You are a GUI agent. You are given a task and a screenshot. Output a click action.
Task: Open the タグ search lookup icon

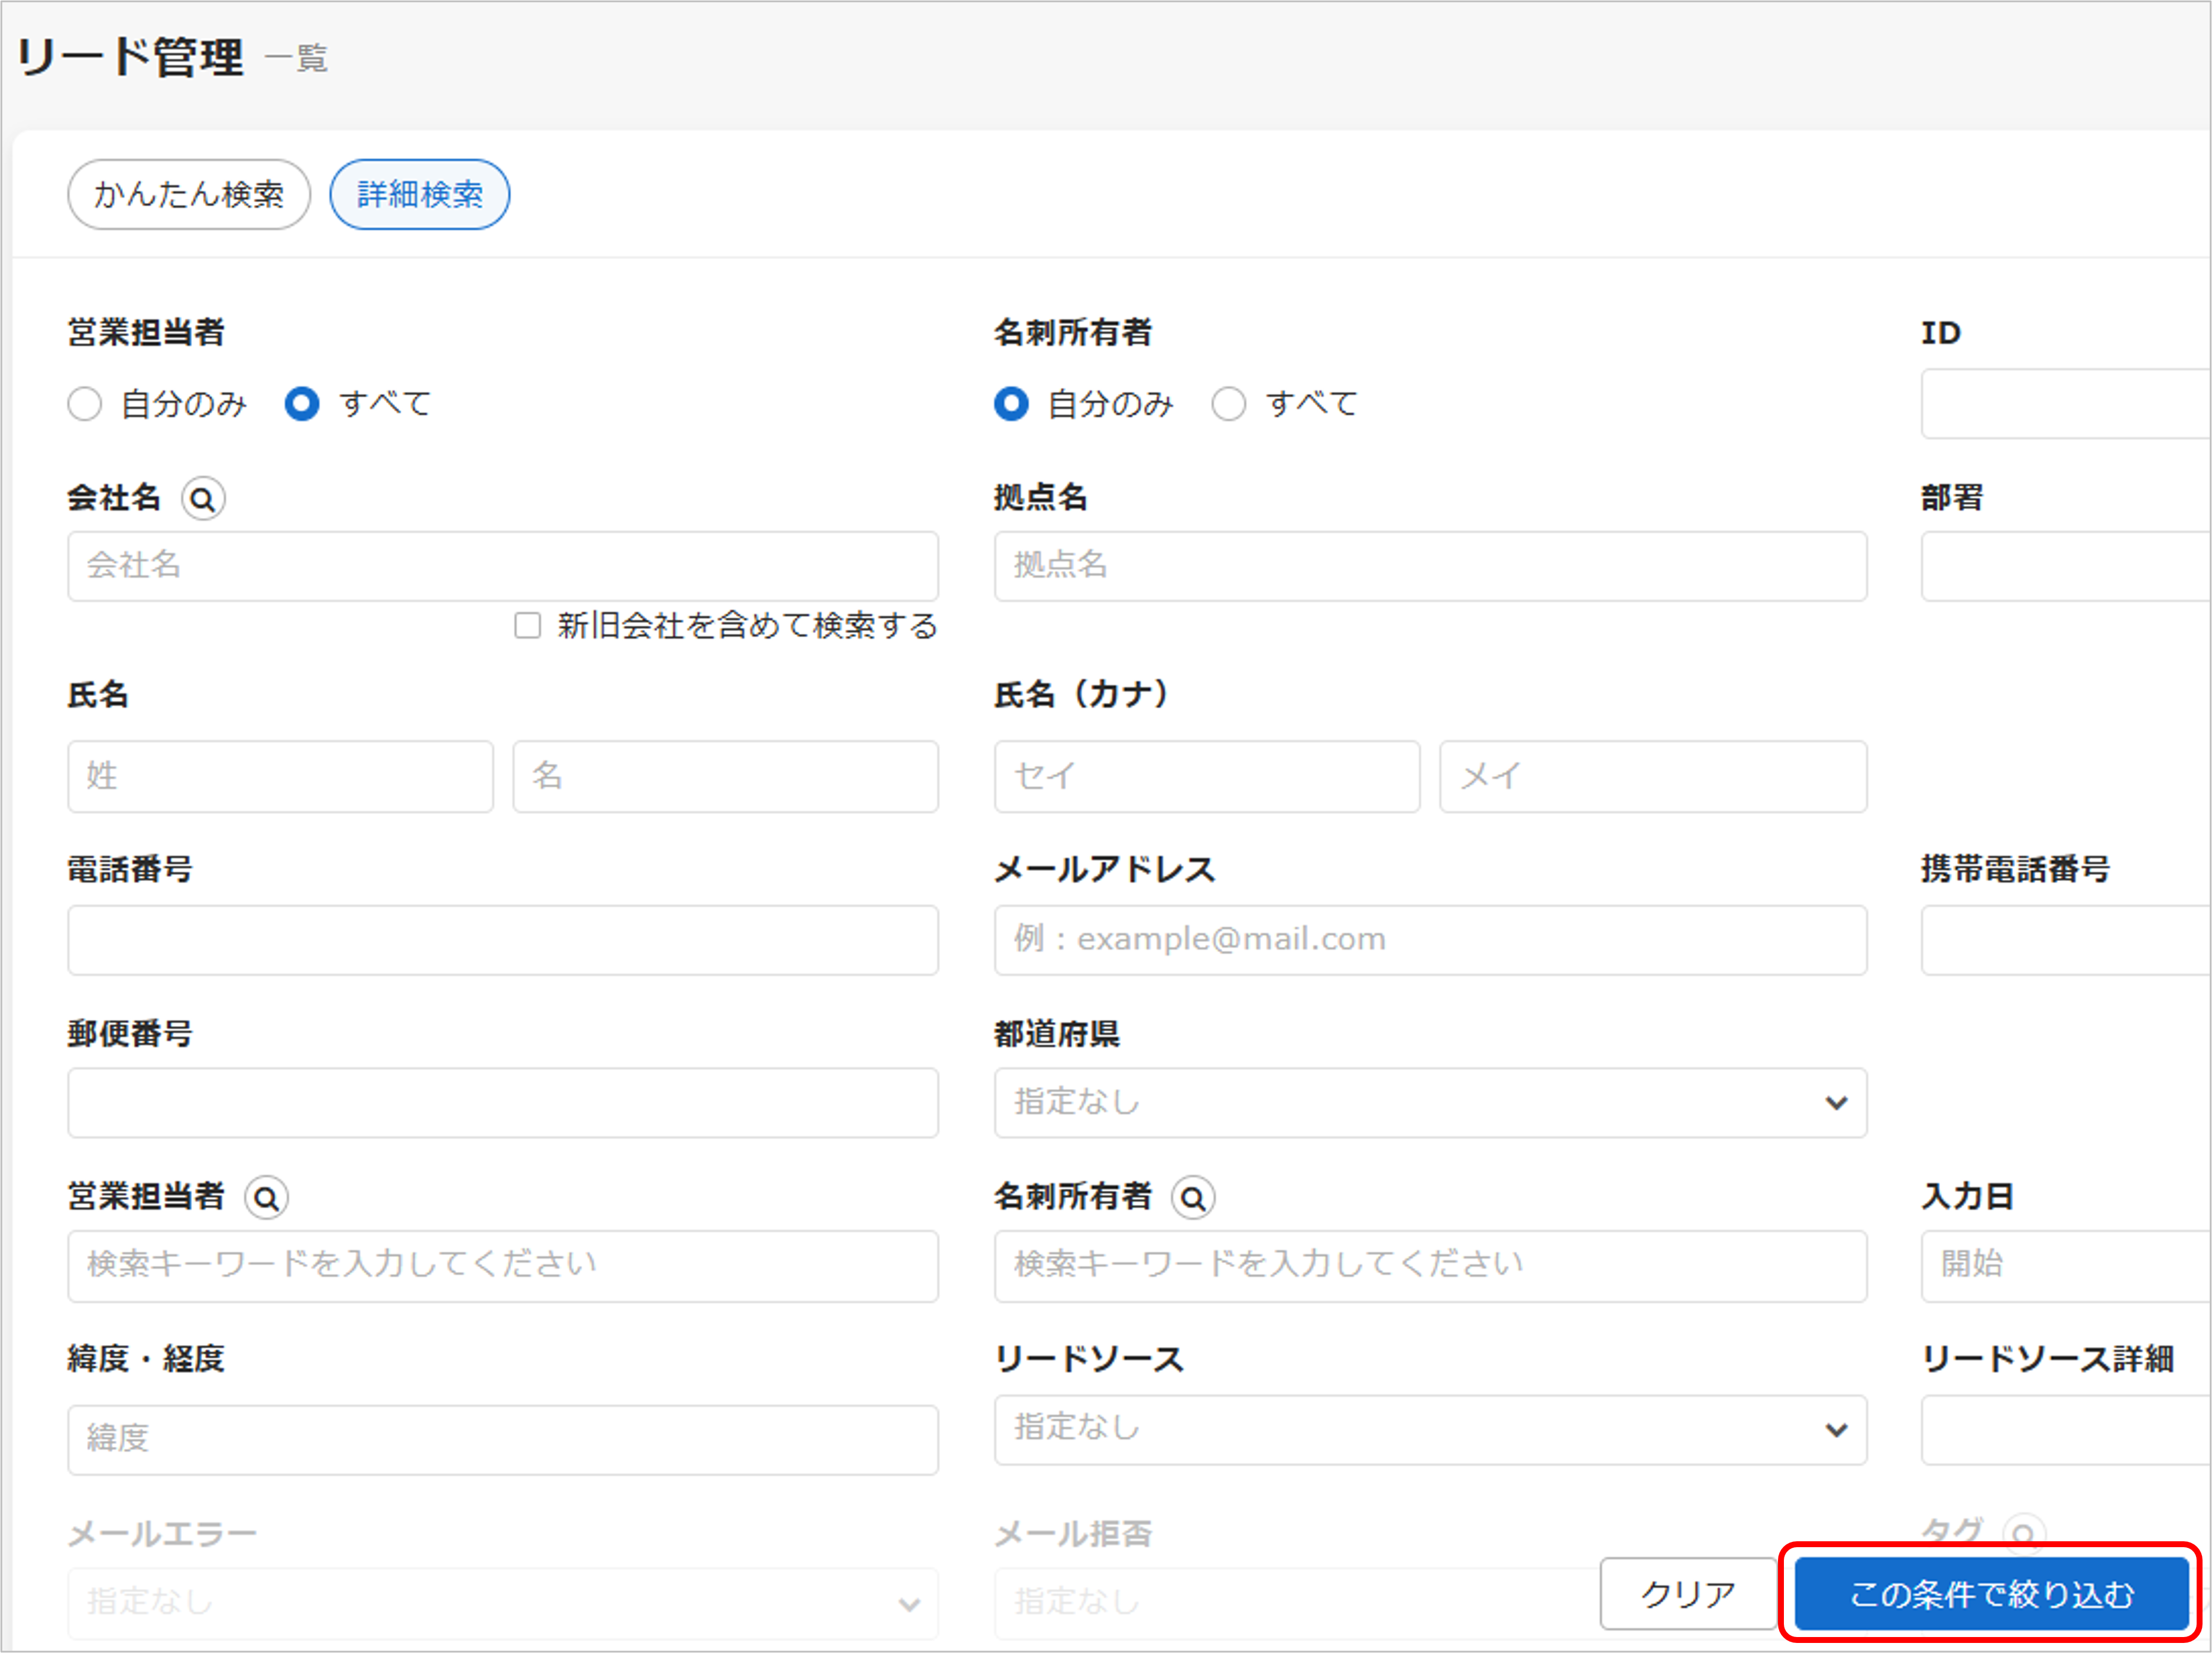coord(2023,1533)
